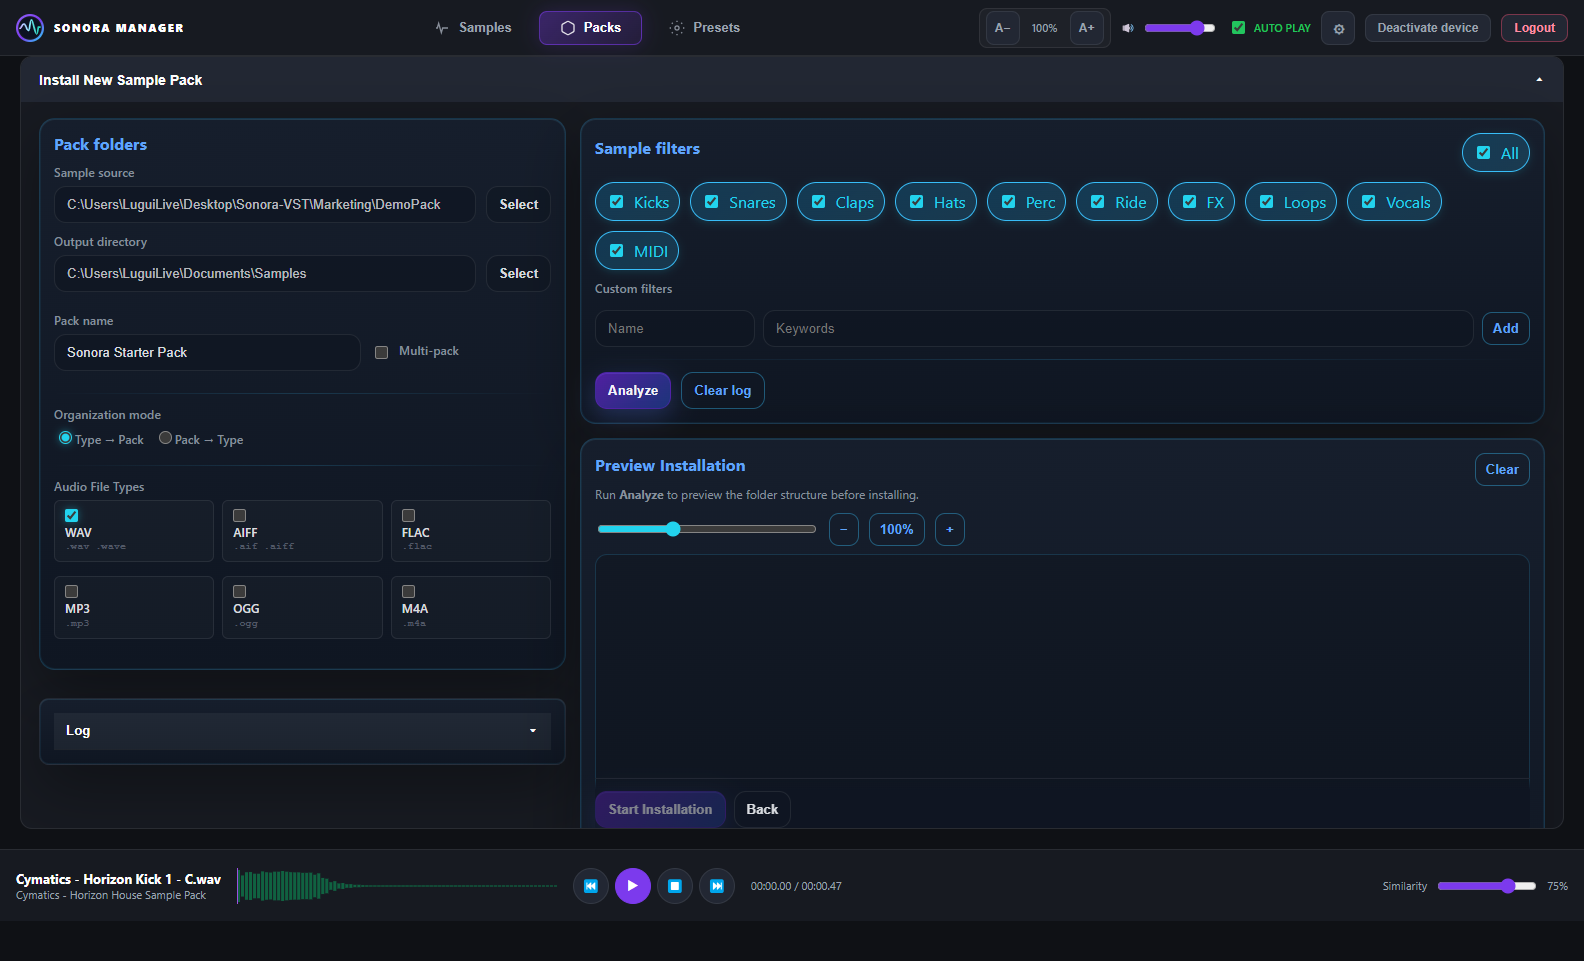The height and width of the screenshot is (961, 1584).
Task: Skip to next track button
Action: point(717,886)
